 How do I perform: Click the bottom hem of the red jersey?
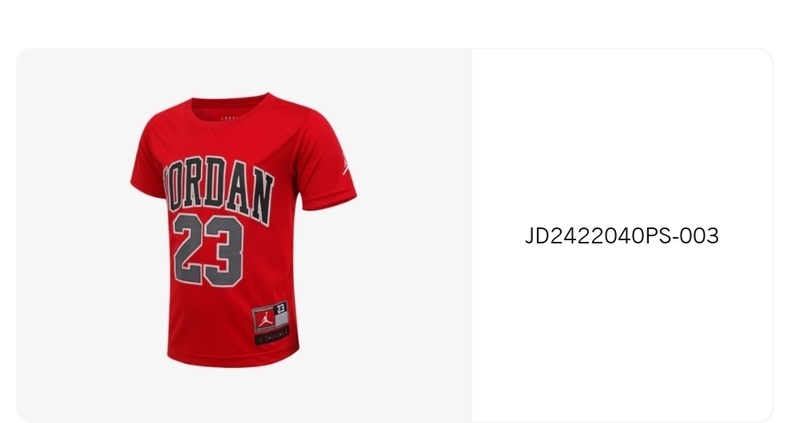point(233,358)
